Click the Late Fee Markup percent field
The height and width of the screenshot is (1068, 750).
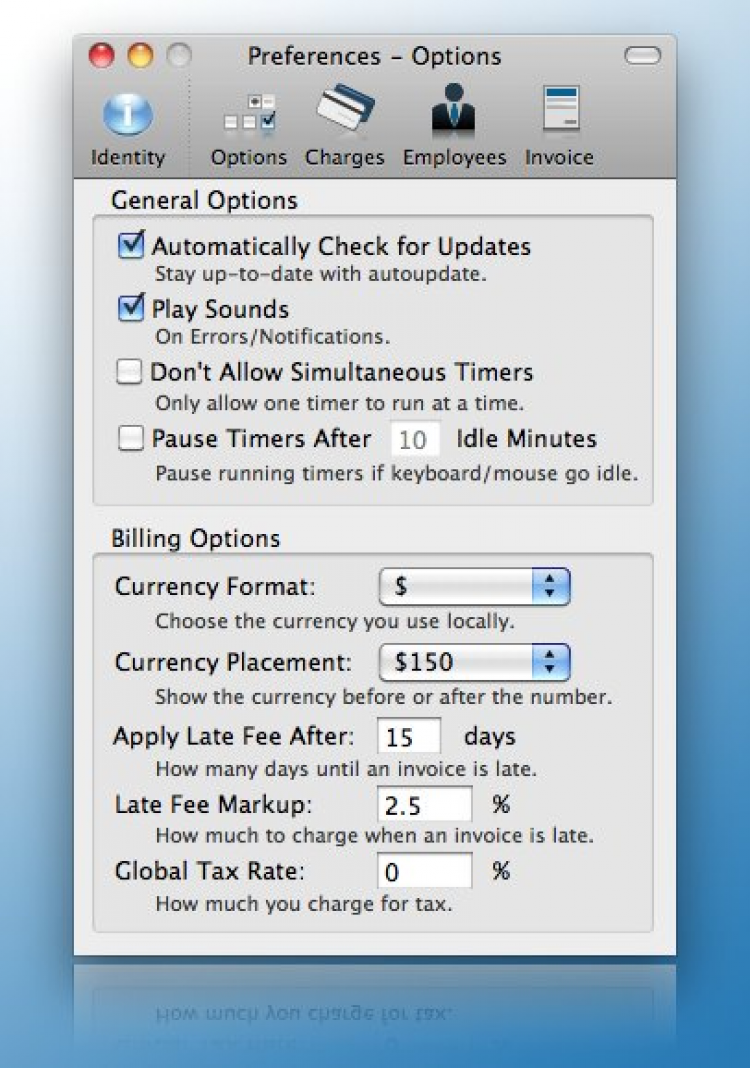(x=424, y=805)
